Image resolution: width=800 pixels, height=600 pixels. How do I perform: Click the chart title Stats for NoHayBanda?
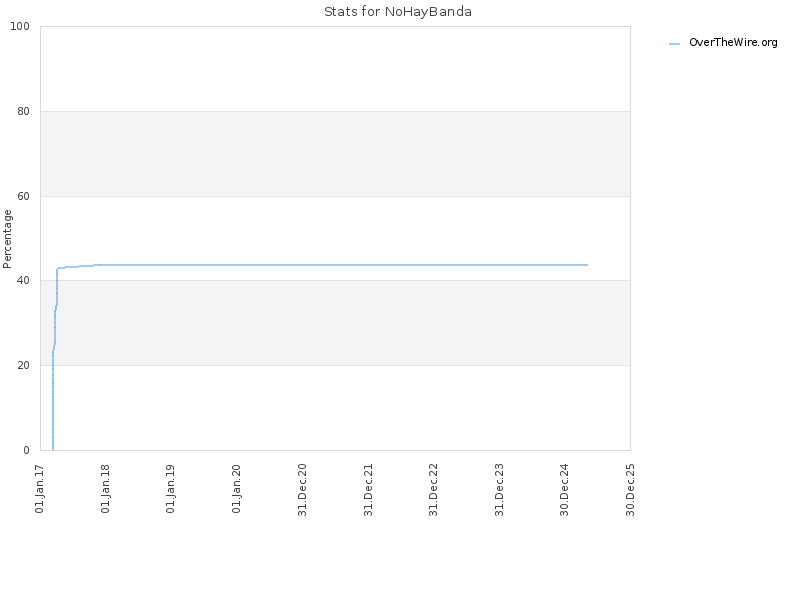click(398, 12)
